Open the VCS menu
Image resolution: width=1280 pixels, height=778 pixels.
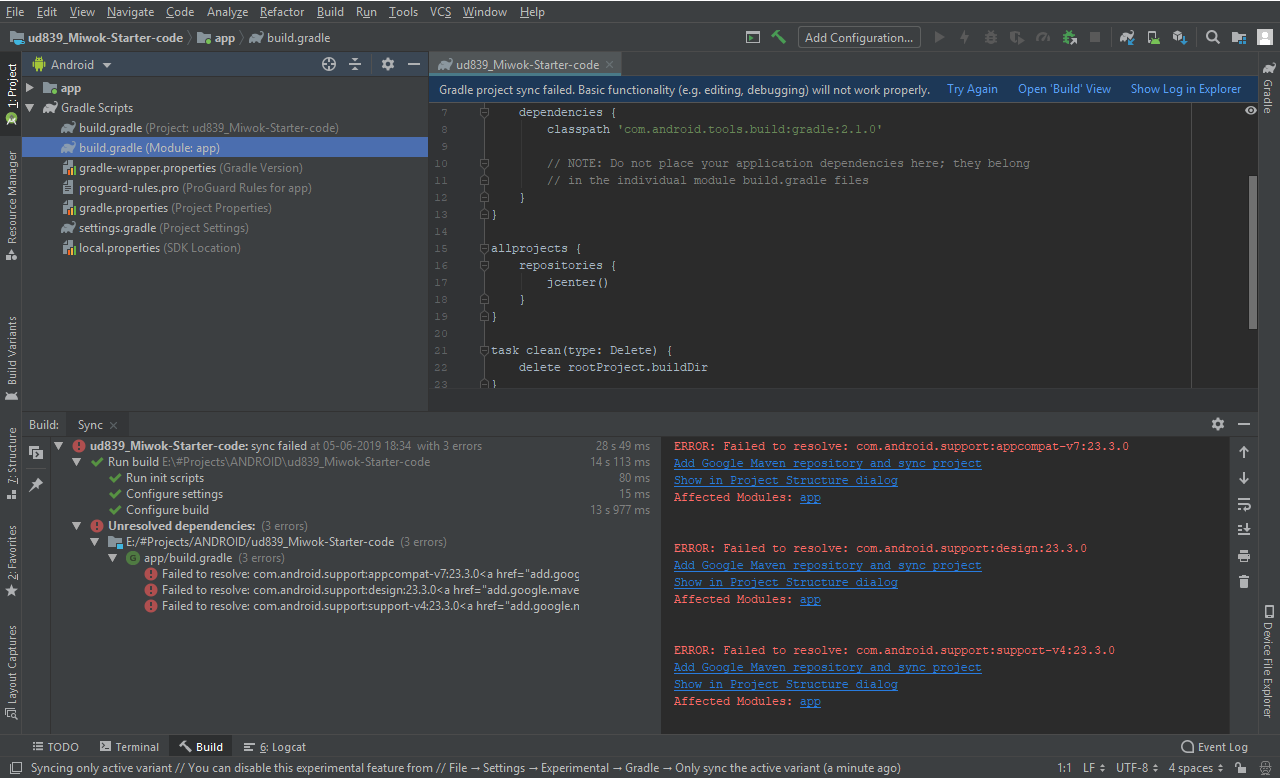[x=440, y=12]
